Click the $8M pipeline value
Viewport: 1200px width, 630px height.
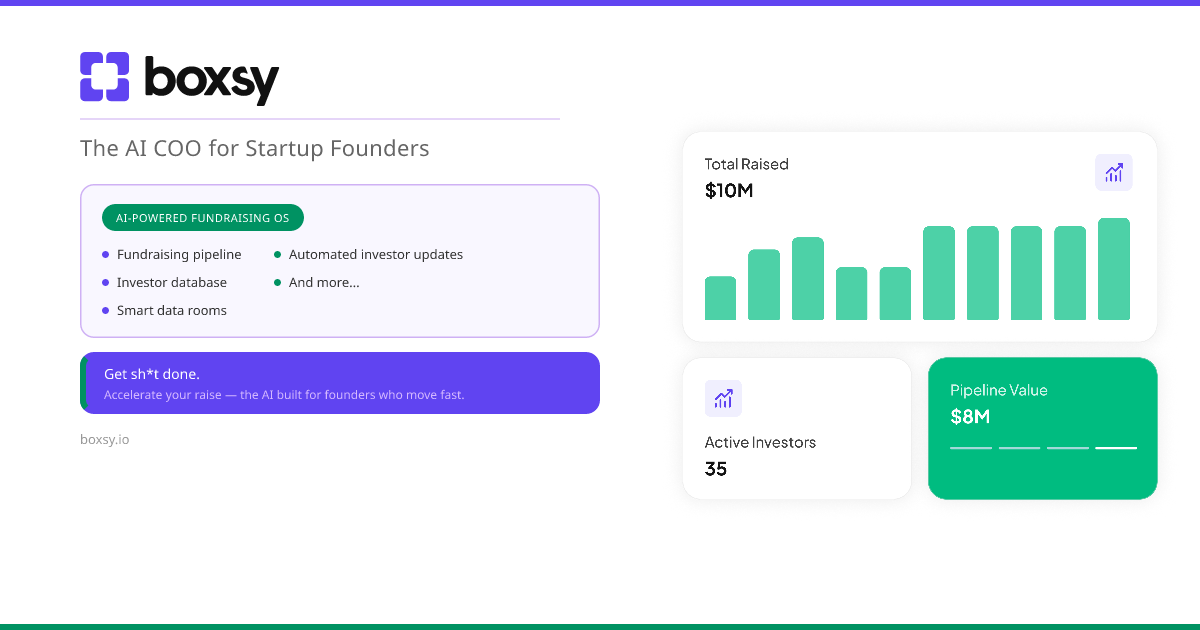click(970, 416)
